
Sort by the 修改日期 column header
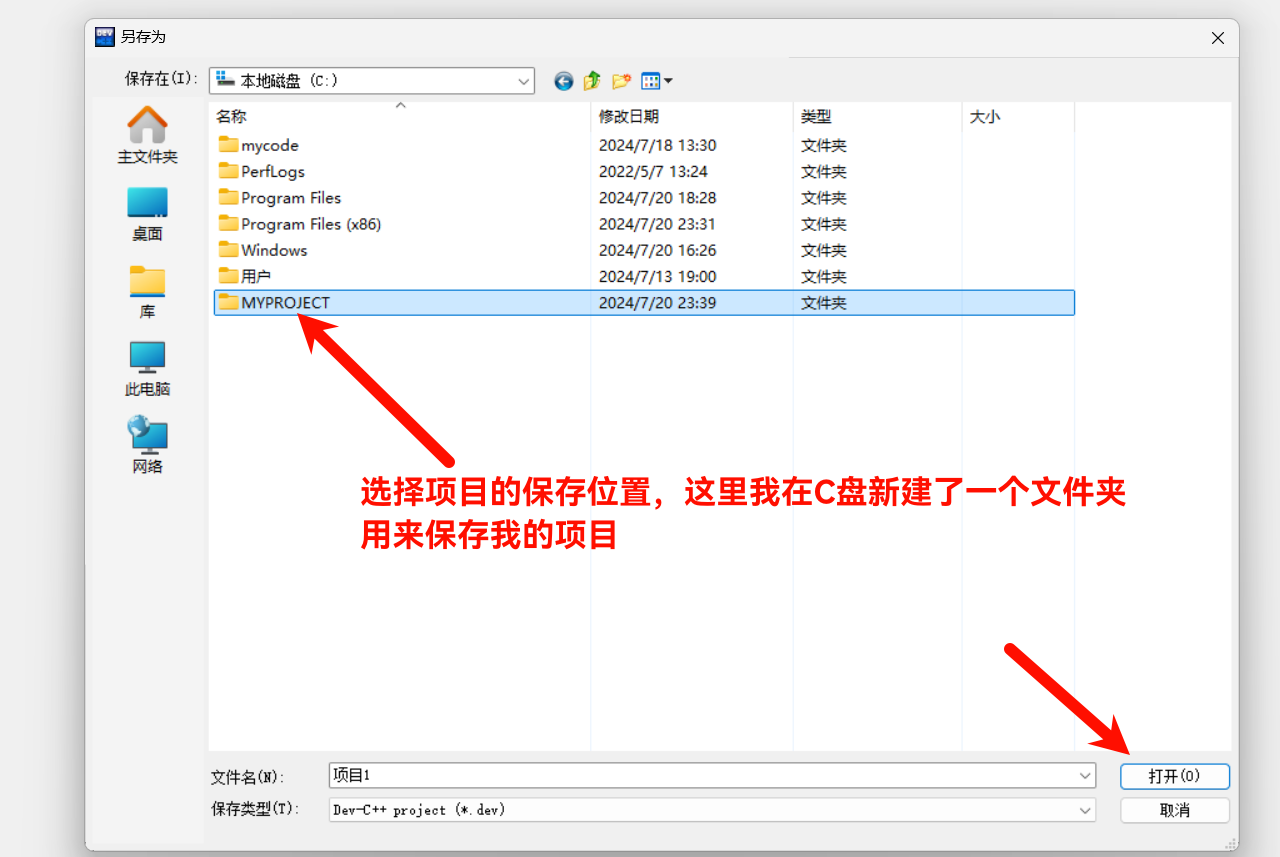click(693, 117)
